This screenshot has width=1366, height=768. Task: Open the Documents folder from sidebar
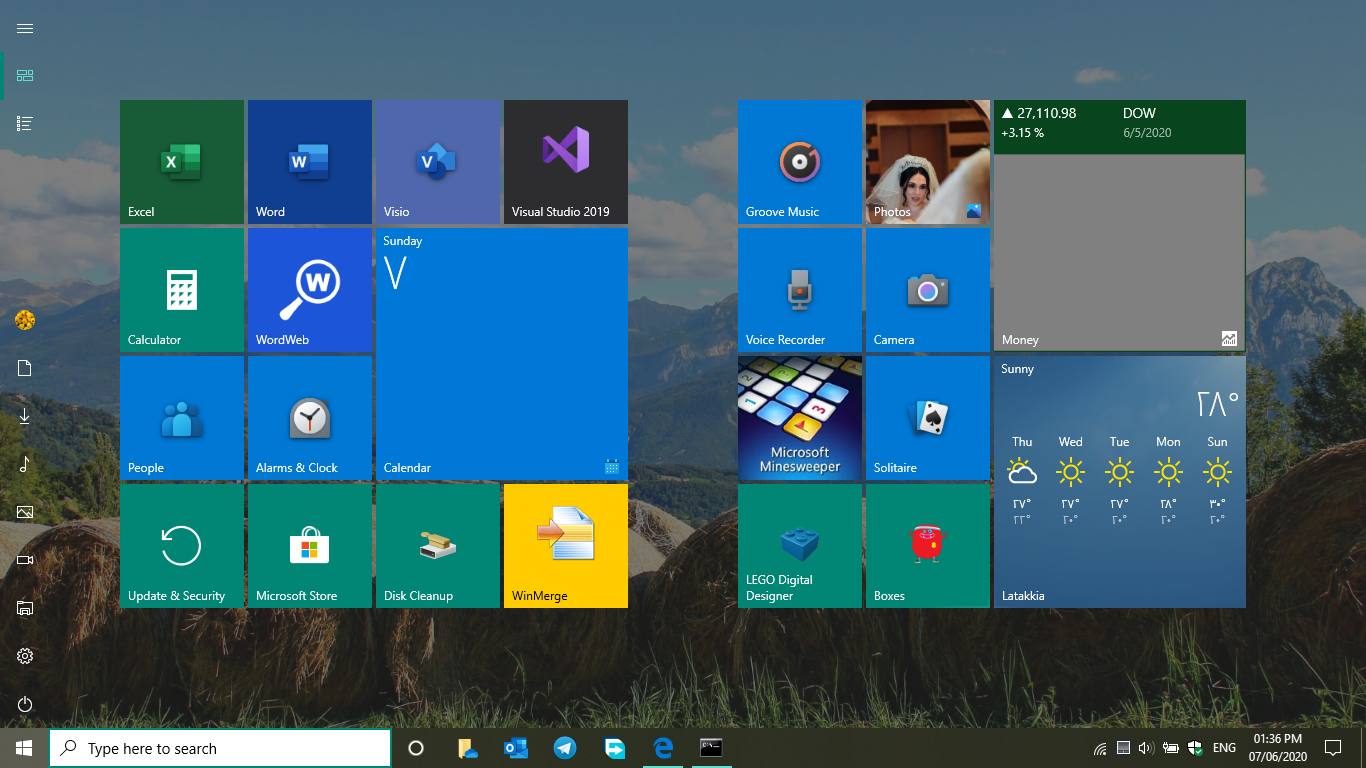coord(25,368)
